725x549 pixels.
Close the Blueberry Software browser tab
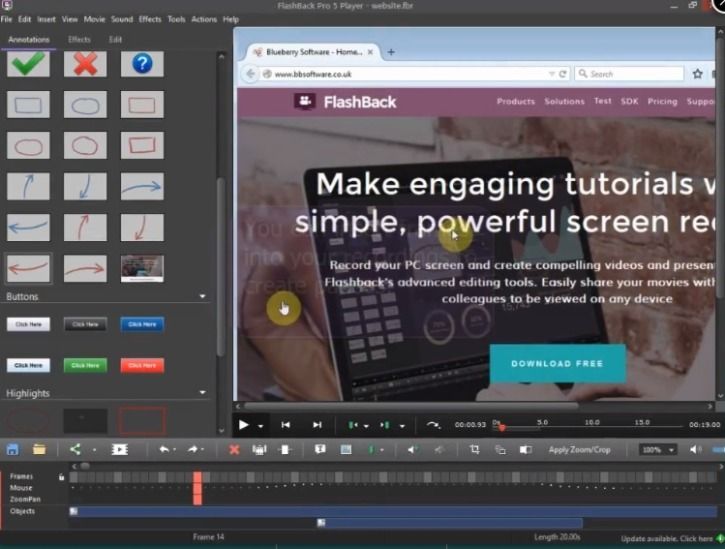370,52
